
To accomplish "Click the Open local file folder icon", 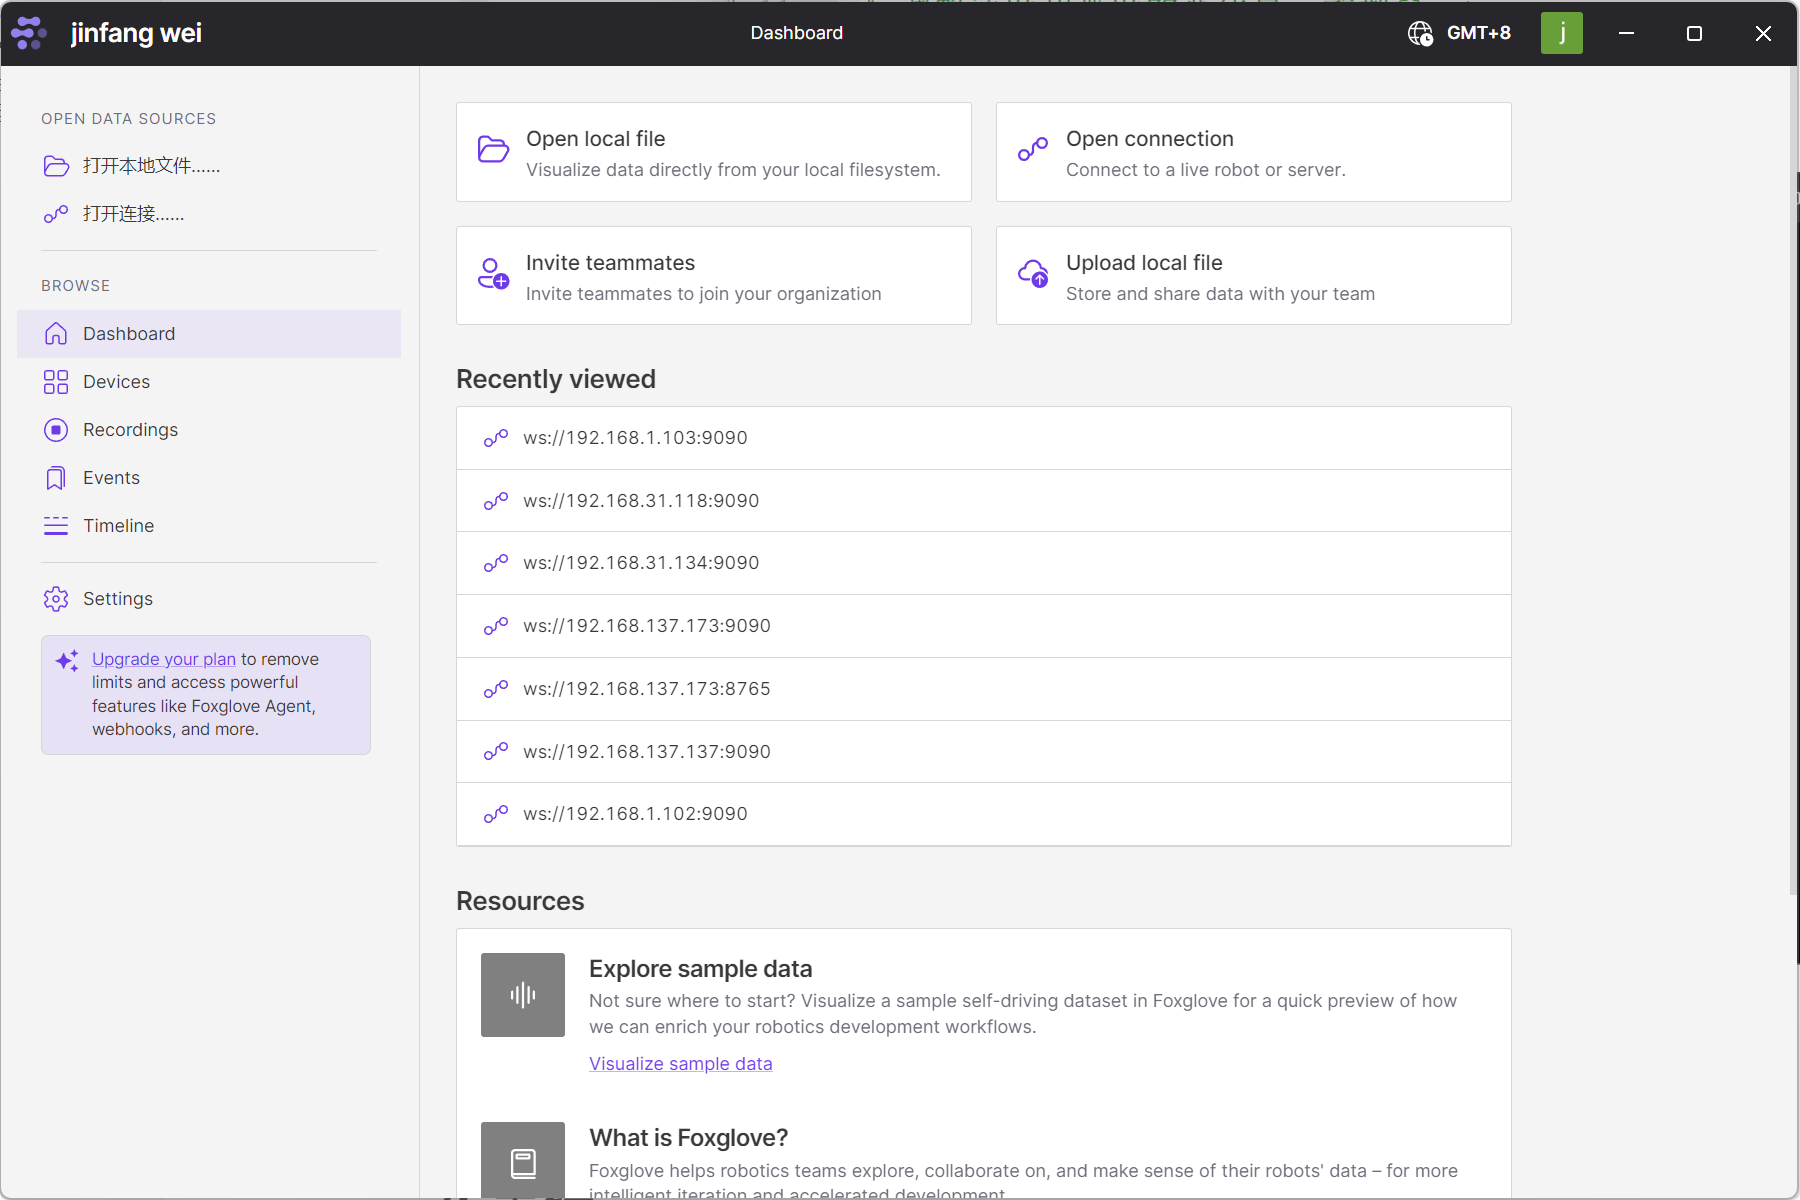I will 493,150.
